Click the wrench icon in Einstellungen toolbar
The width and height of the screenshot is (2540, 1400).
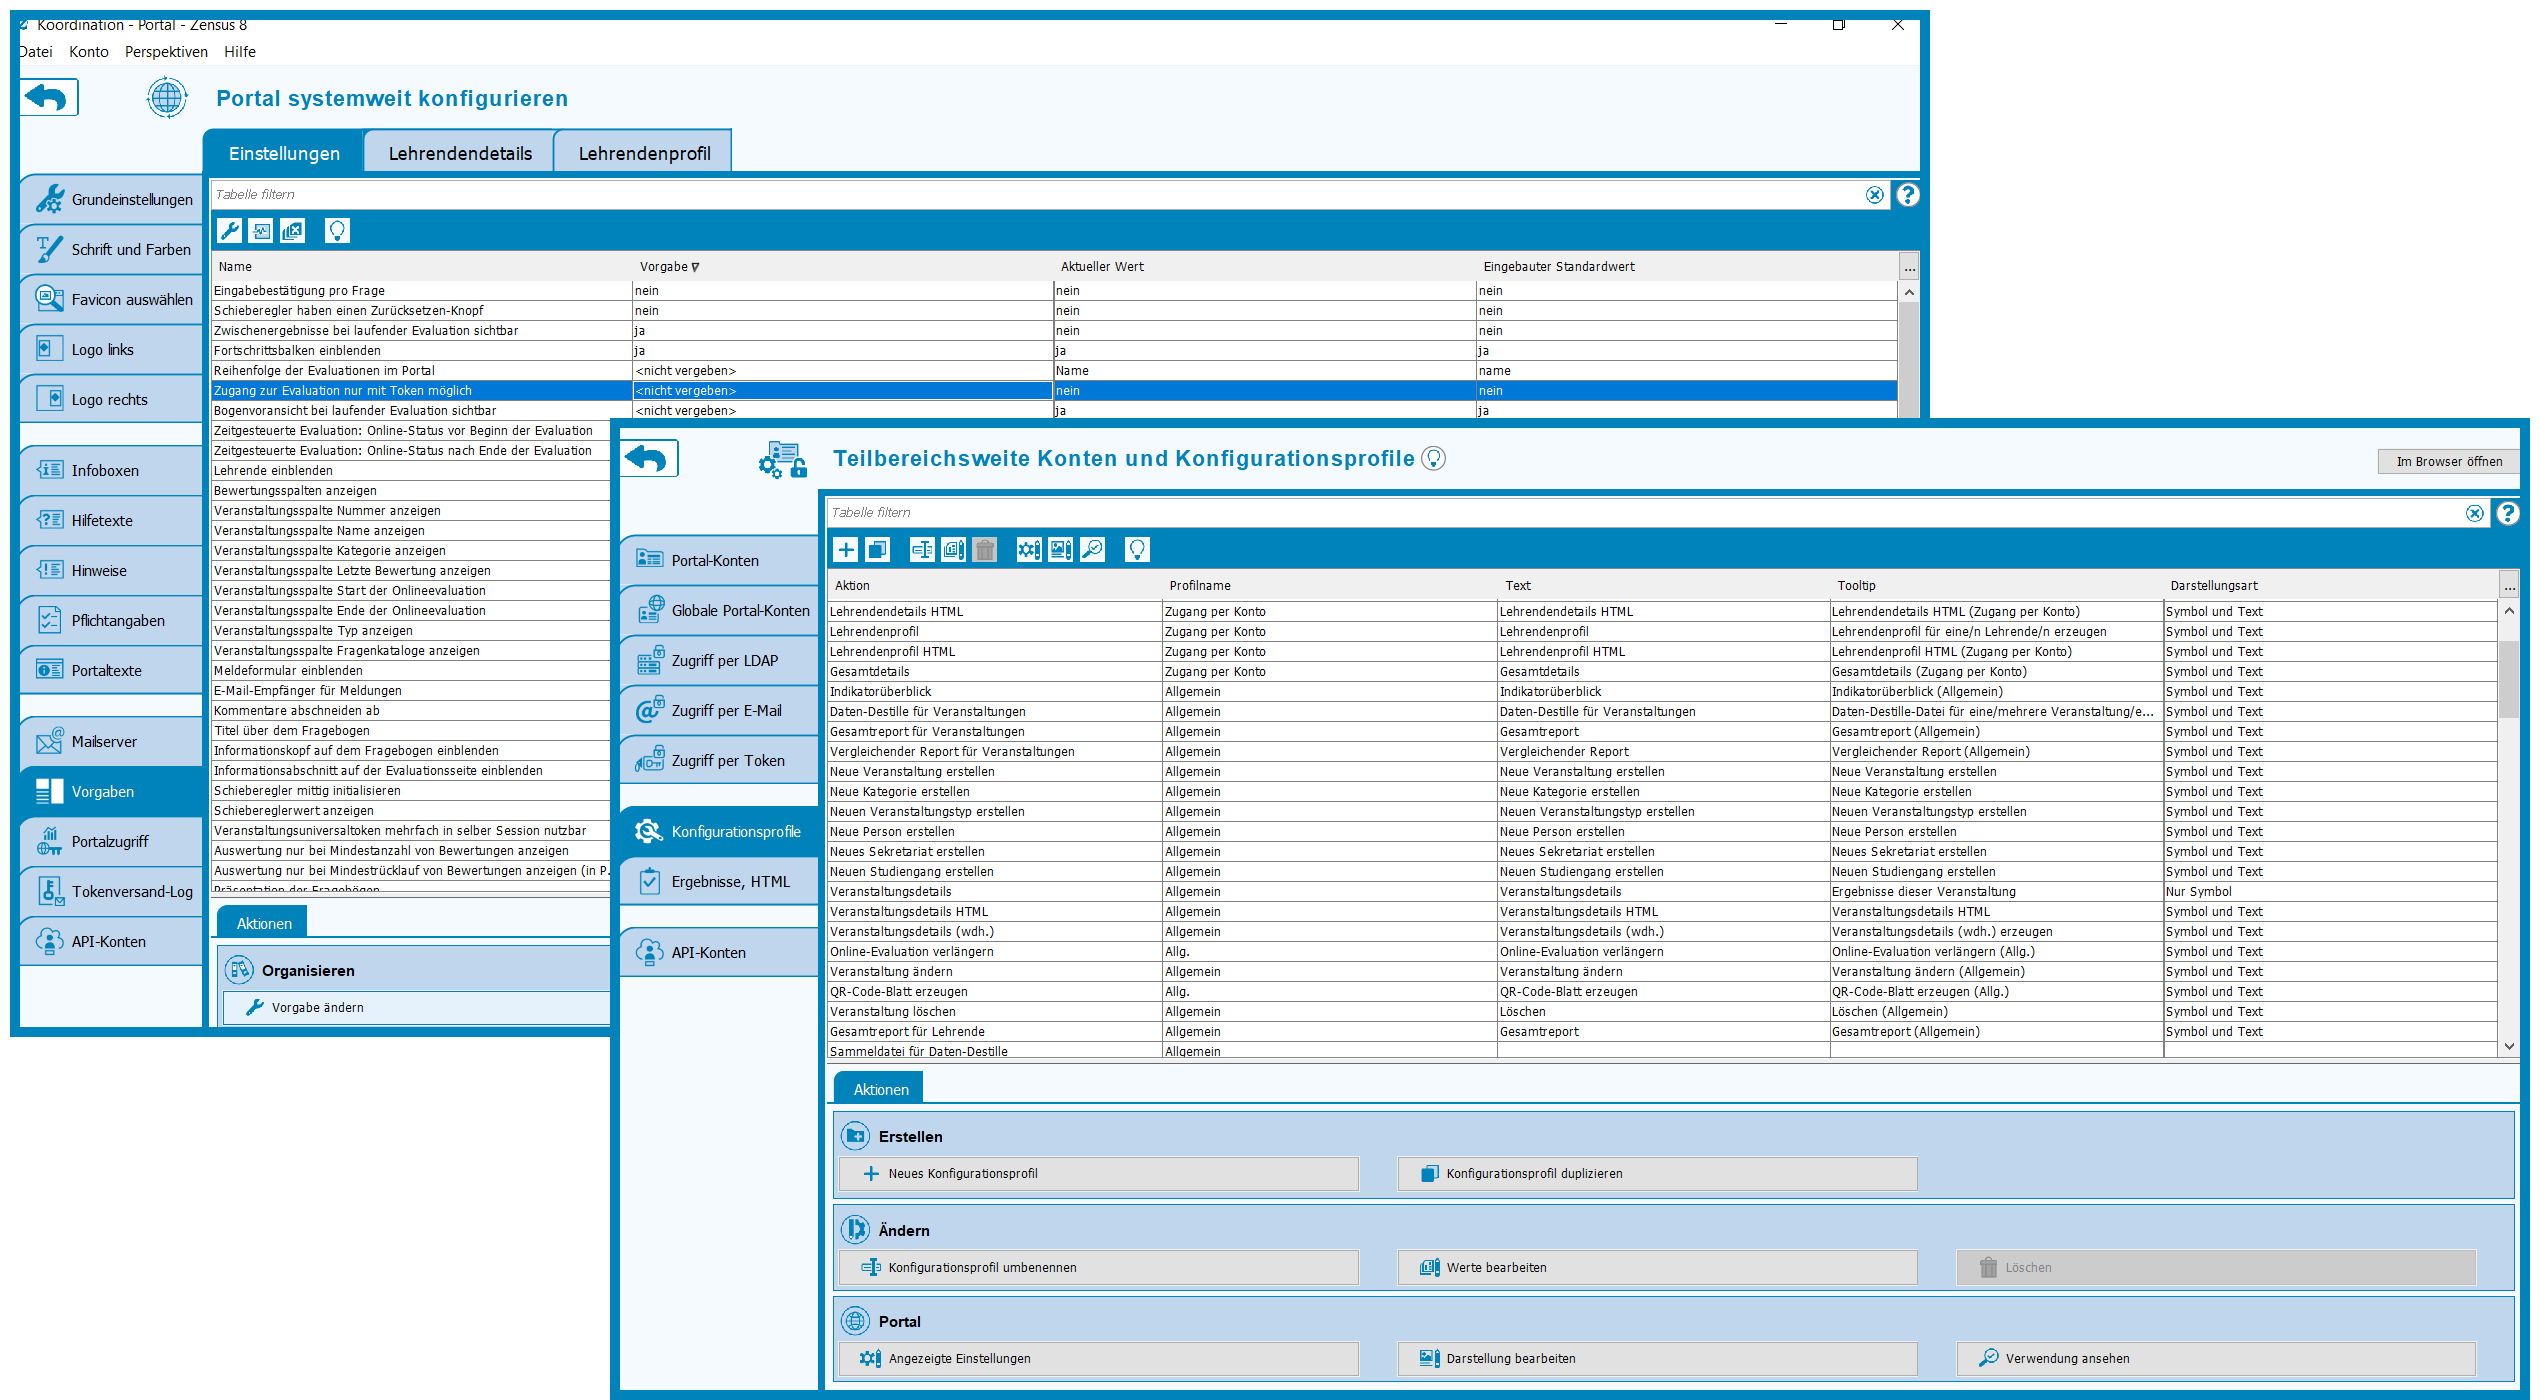pos(229,231)
